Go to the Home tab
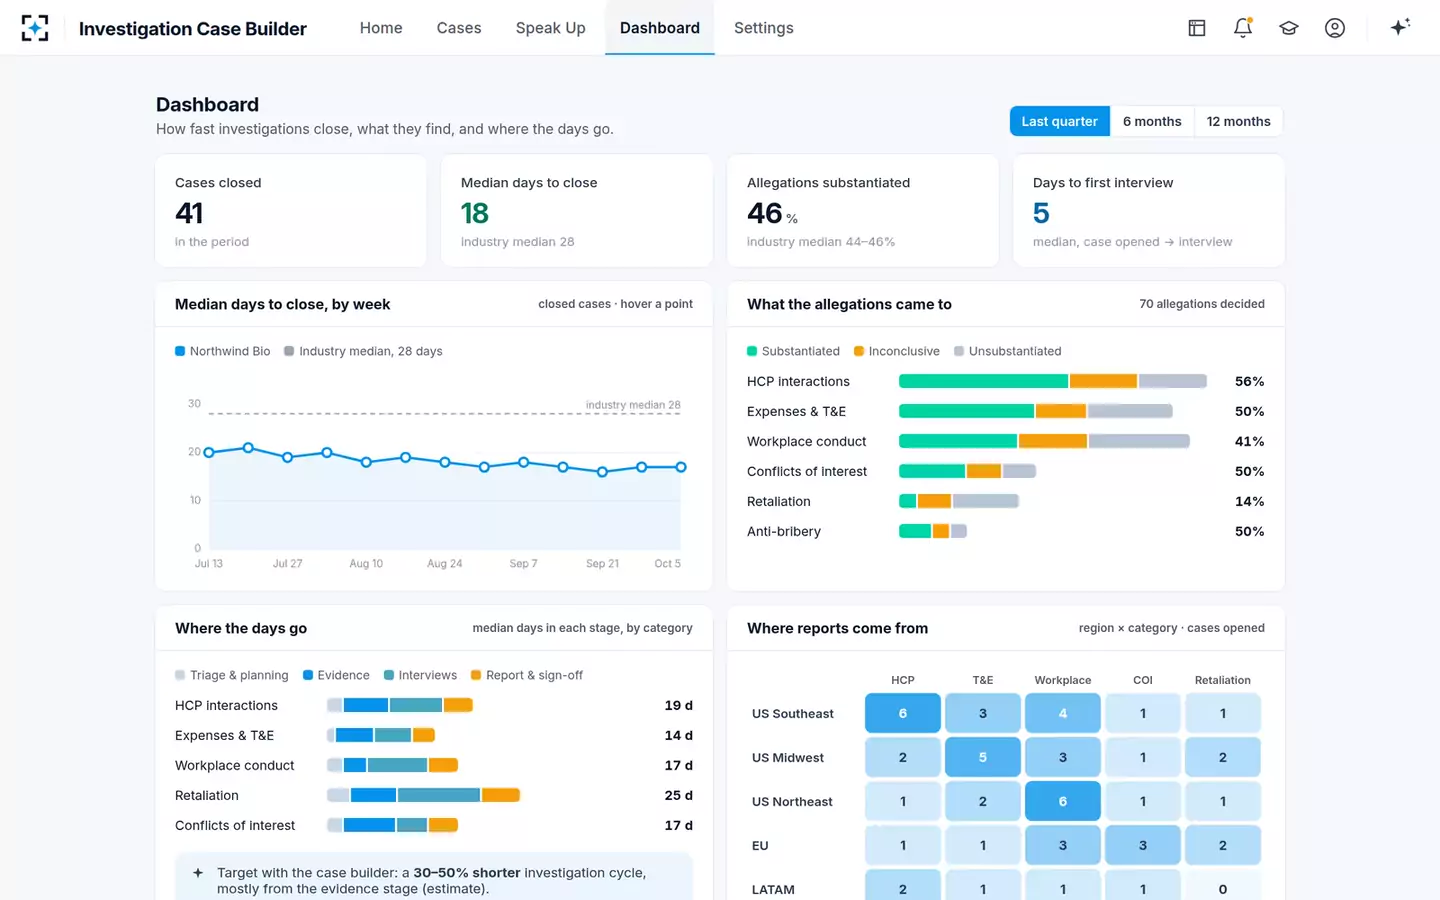 381,28
